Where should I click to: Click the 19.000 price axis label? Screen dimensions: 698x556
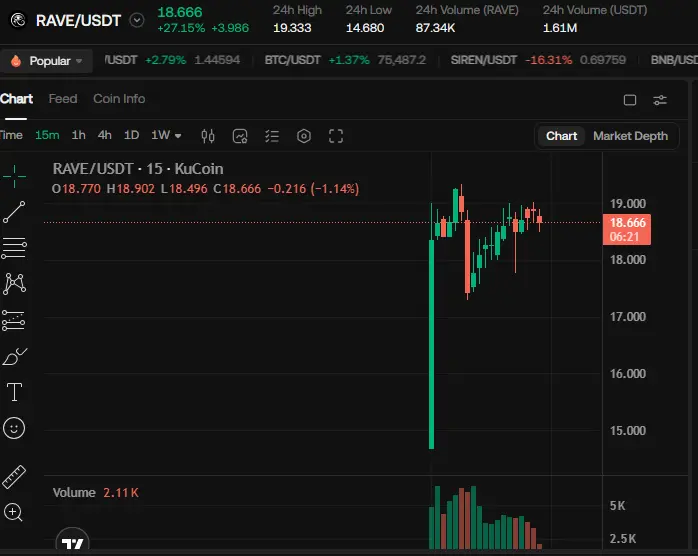(628, 203)
